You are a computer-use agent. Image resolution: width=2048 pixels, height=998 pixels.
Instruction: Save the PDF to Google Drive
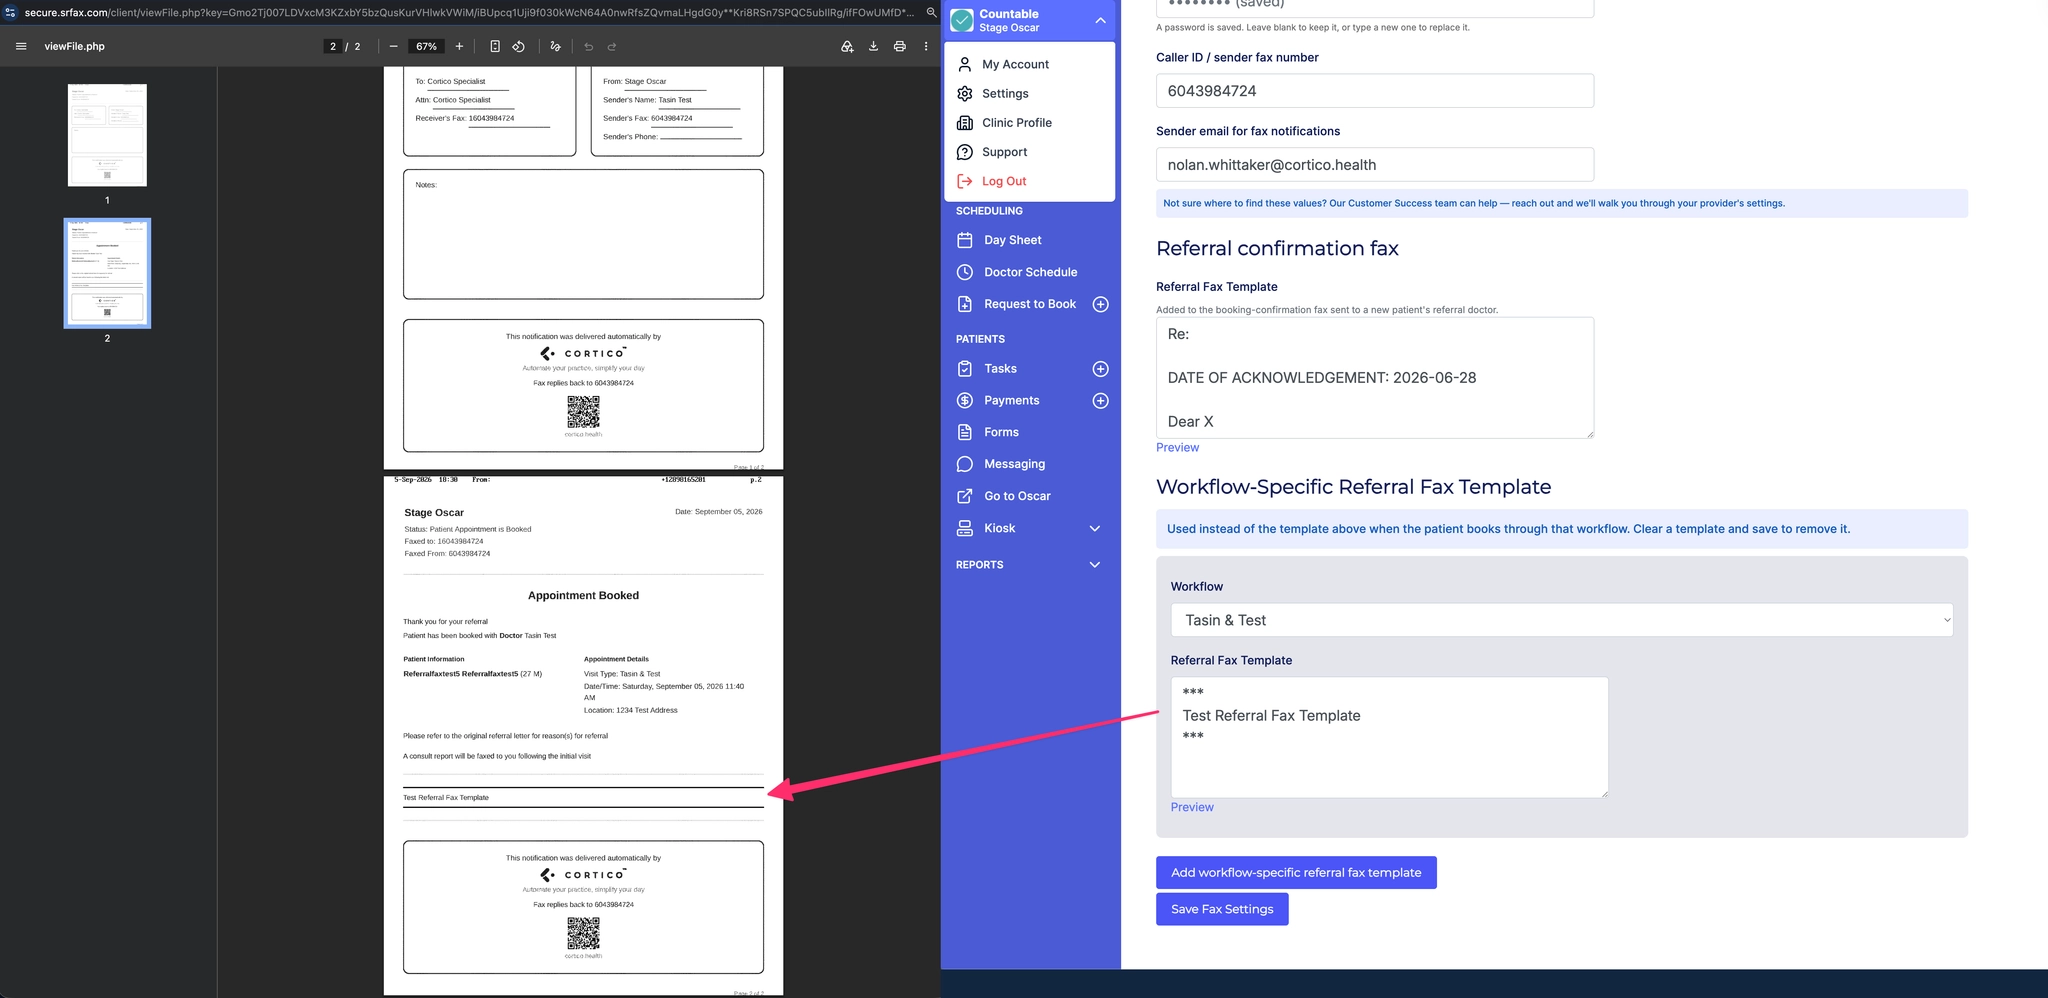(x=847, y=46)
